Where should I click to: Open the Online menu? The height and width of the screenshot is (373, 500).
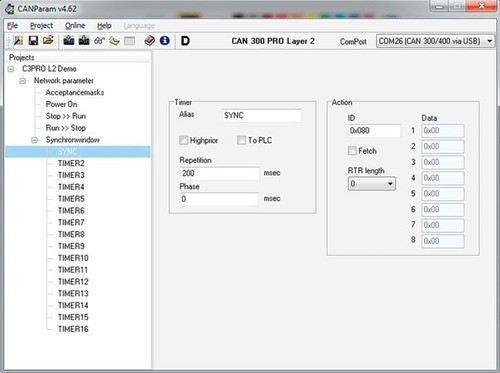pyautogui.click(x=75, y=26)
